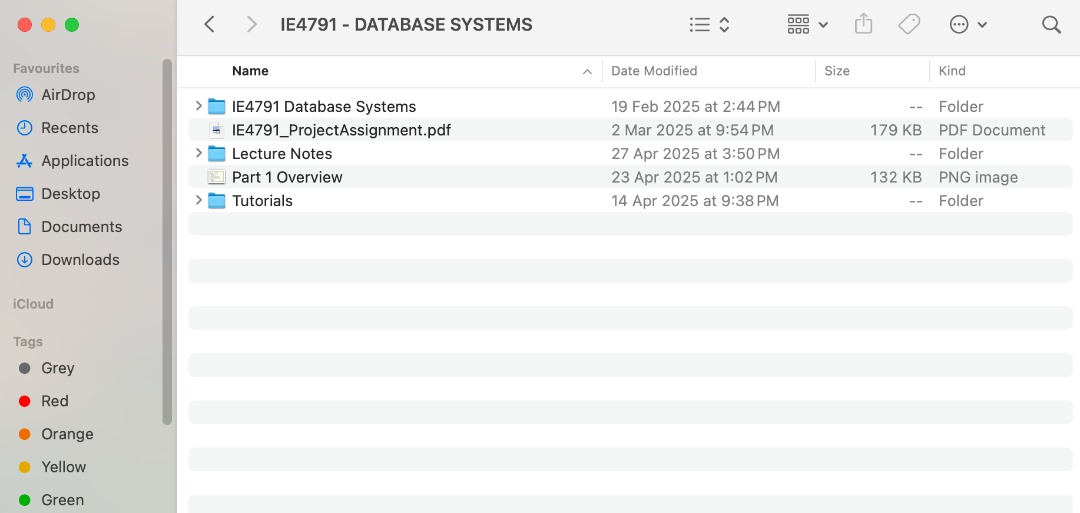The width and height of the screenshot is (1080, 513).
Task: Expand the Tutorials folder
Action: [x=198, y=200]
